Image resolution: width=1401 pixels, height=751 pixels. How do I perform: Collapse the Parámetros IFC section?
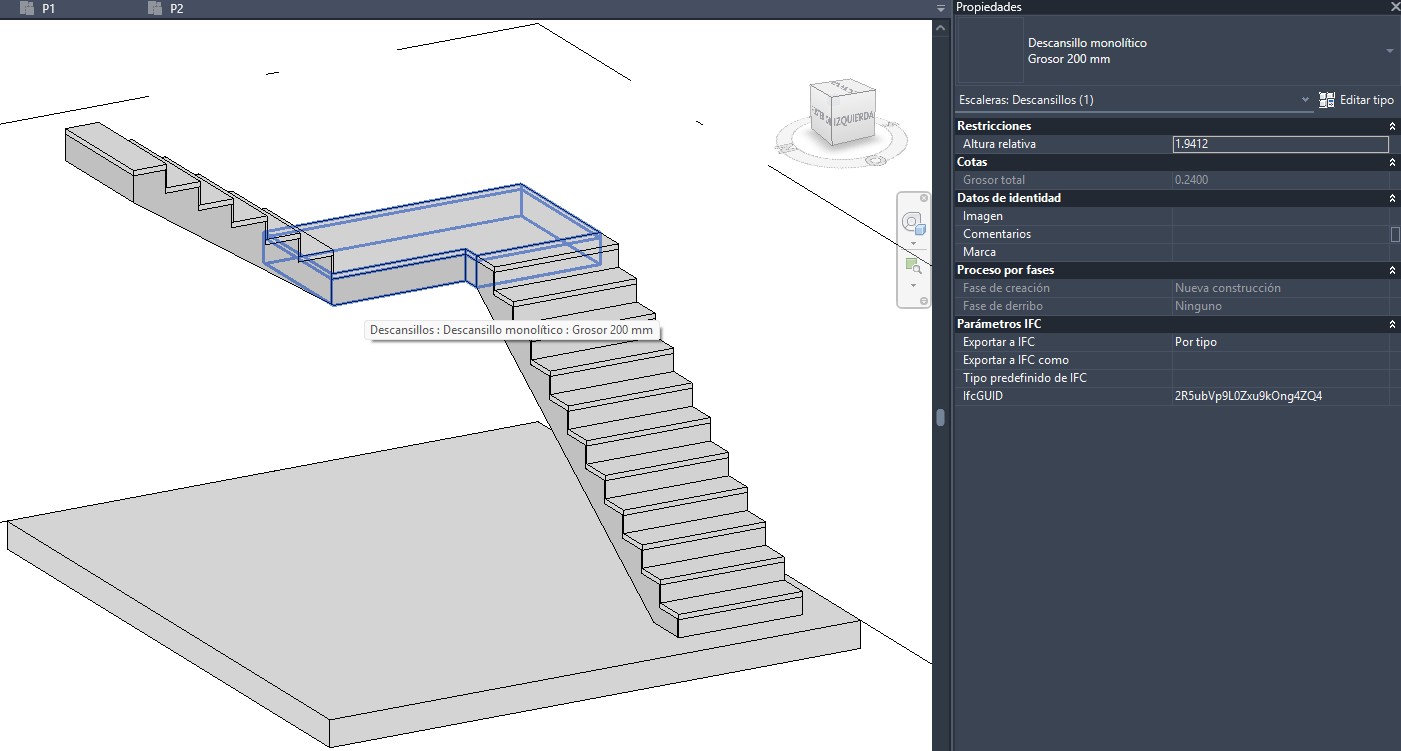[1391, 324]
